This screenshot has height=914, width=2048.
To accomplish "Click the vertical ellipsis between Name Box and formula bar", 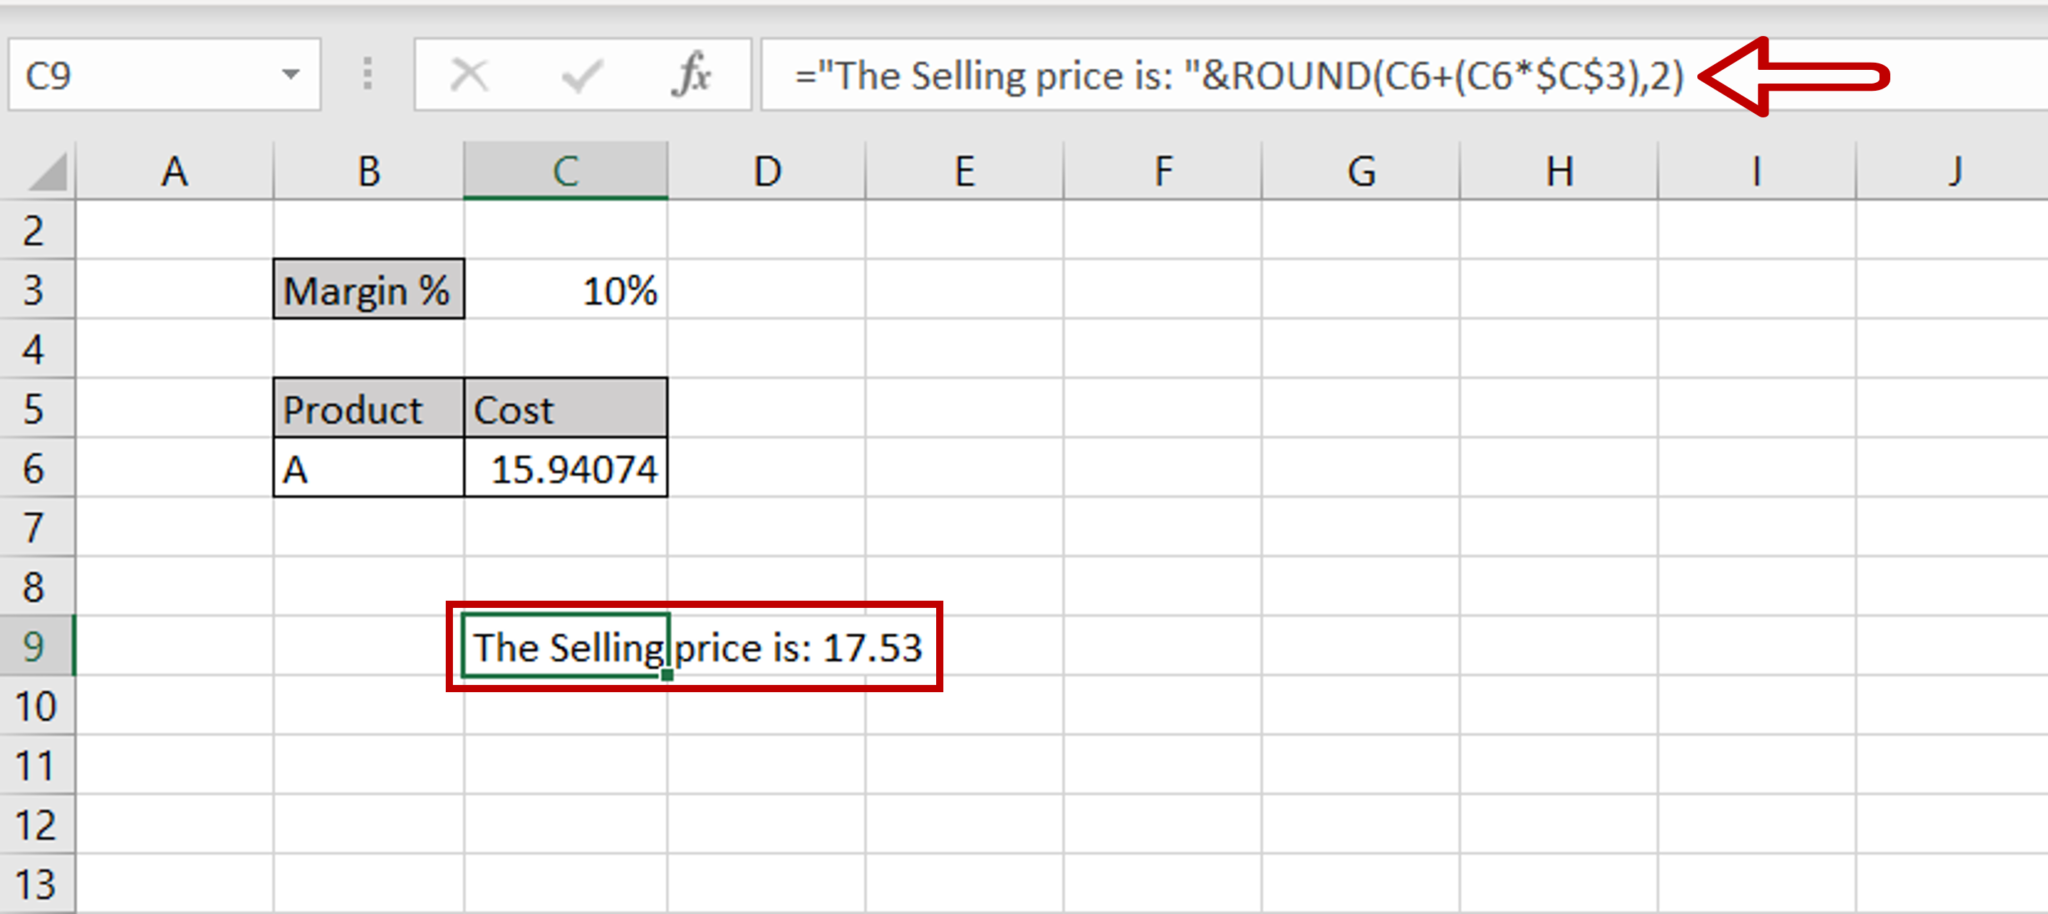I will (x=367, y=73).
